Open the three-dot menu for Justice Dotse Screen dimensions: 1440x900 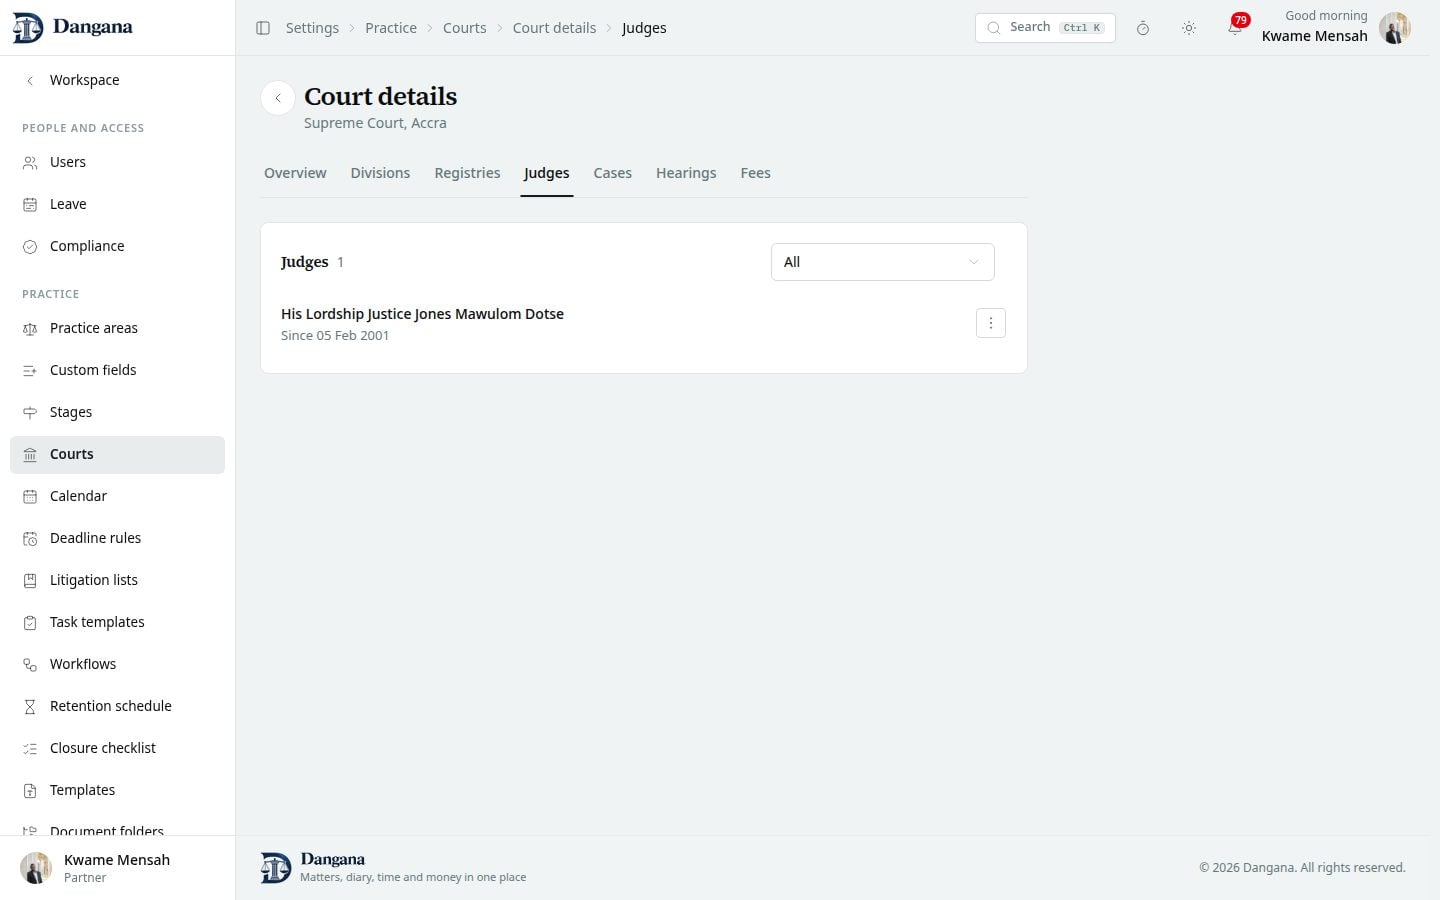pyautogui.click(x=991, y=323)
